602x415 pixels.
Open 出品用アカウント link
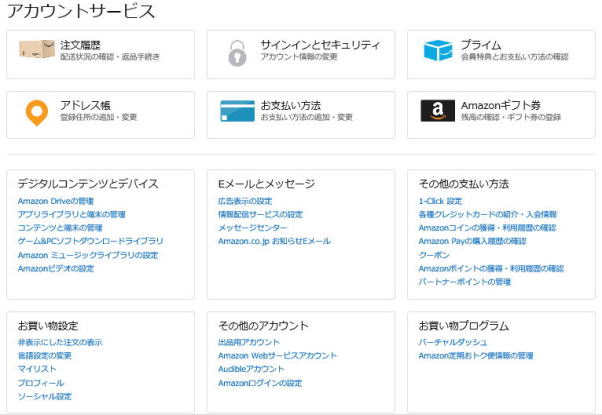(249, 342)
